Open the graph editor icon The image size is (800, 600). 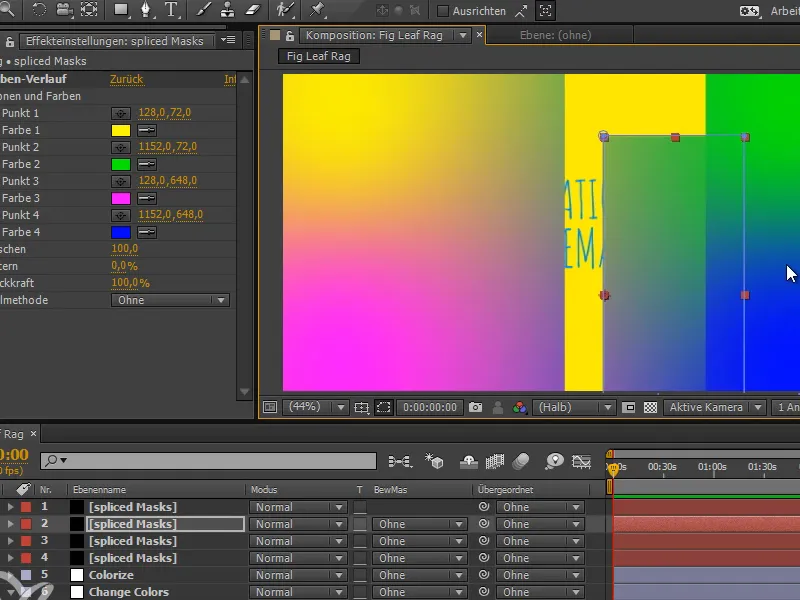[581, 462]
